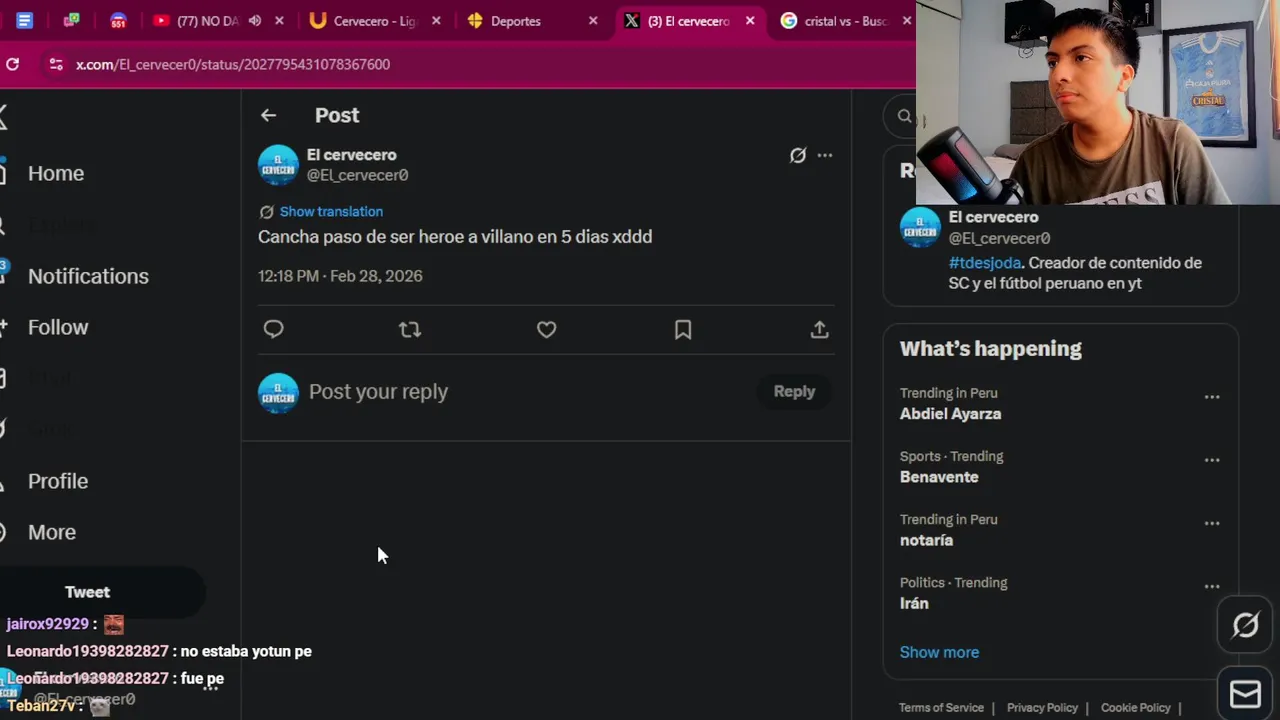Open the Messages envelope icon
This screenshot has height=720, width=1280.
(x=1245, y=693)
